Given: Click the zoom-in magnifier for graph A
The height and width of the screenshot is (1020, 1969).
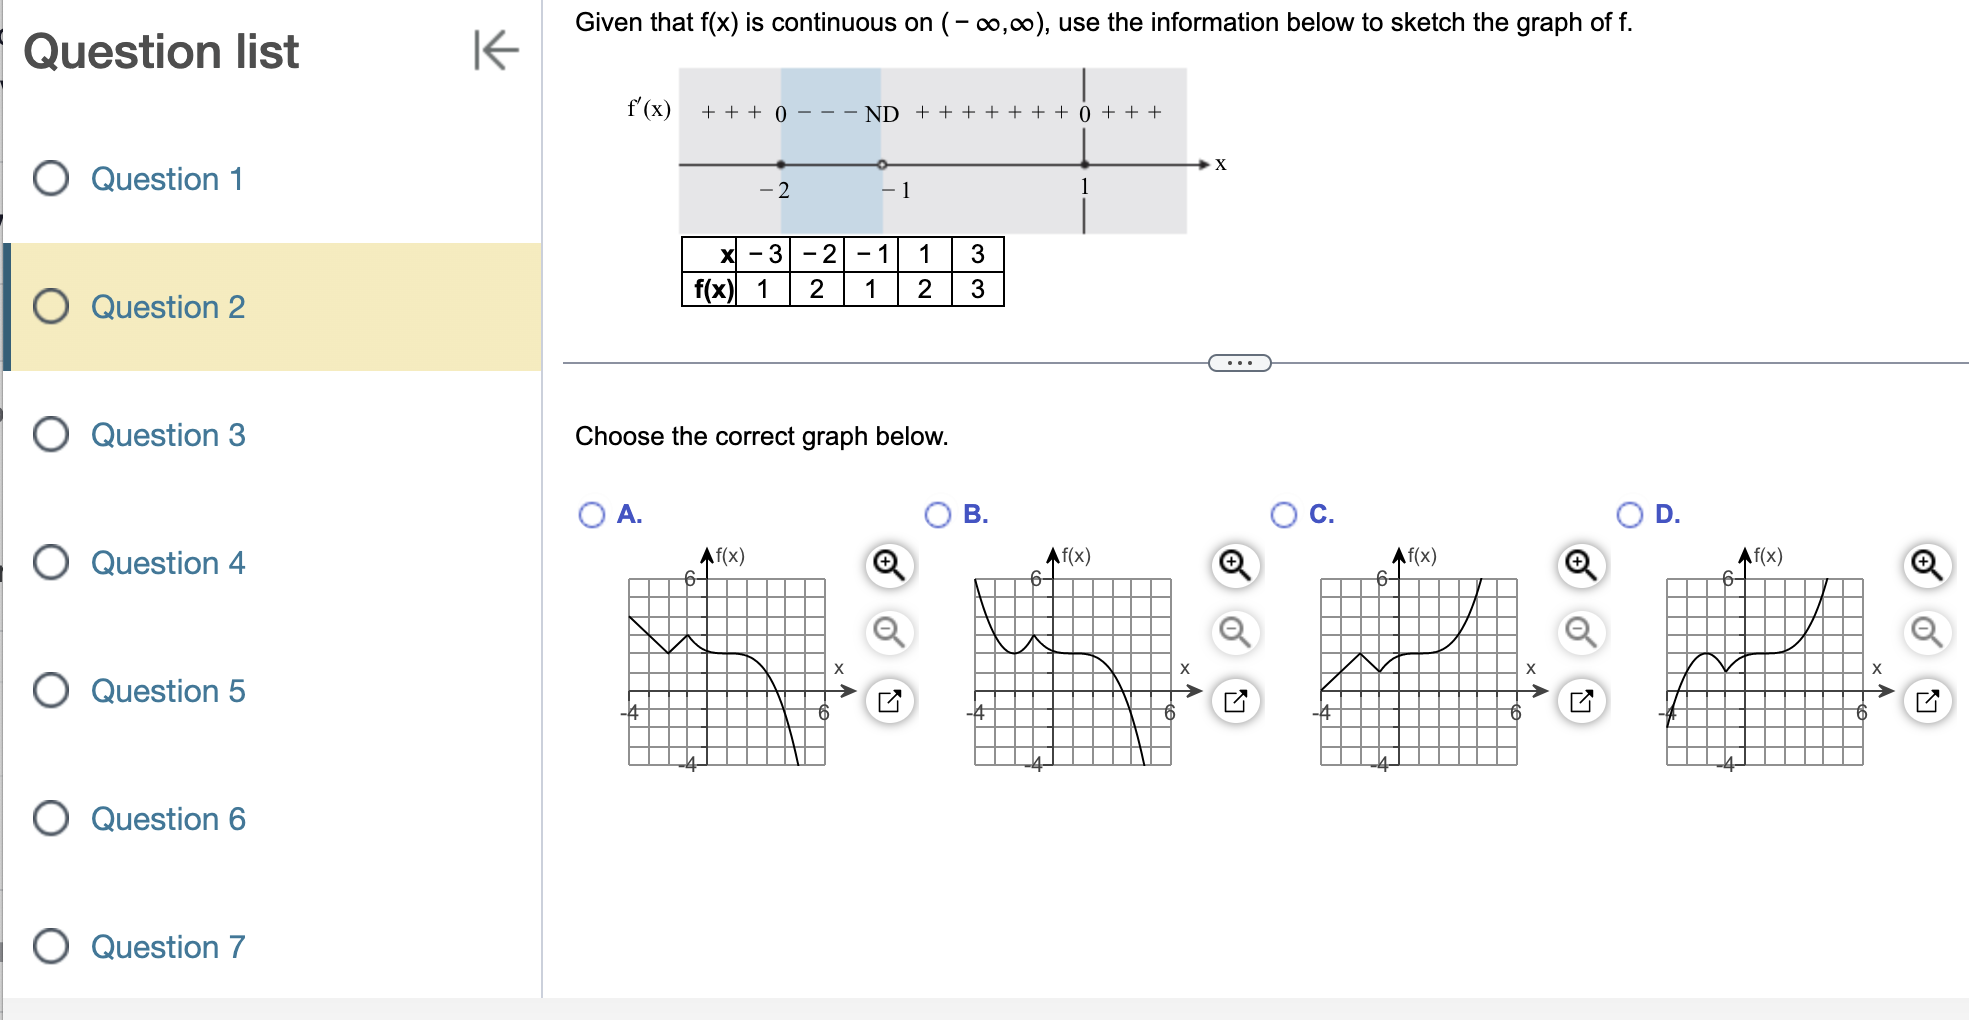Looking at the screenshot, I should point(888,565).
